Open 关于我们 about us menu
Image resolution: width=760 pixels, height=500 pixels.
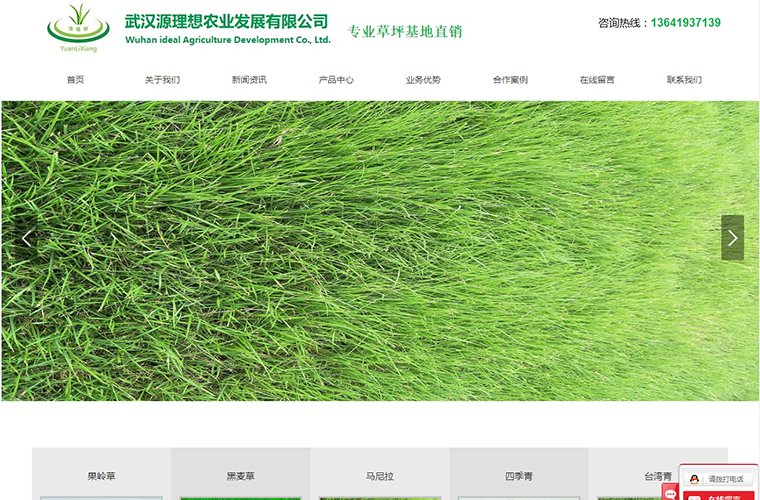coord(162,80)
